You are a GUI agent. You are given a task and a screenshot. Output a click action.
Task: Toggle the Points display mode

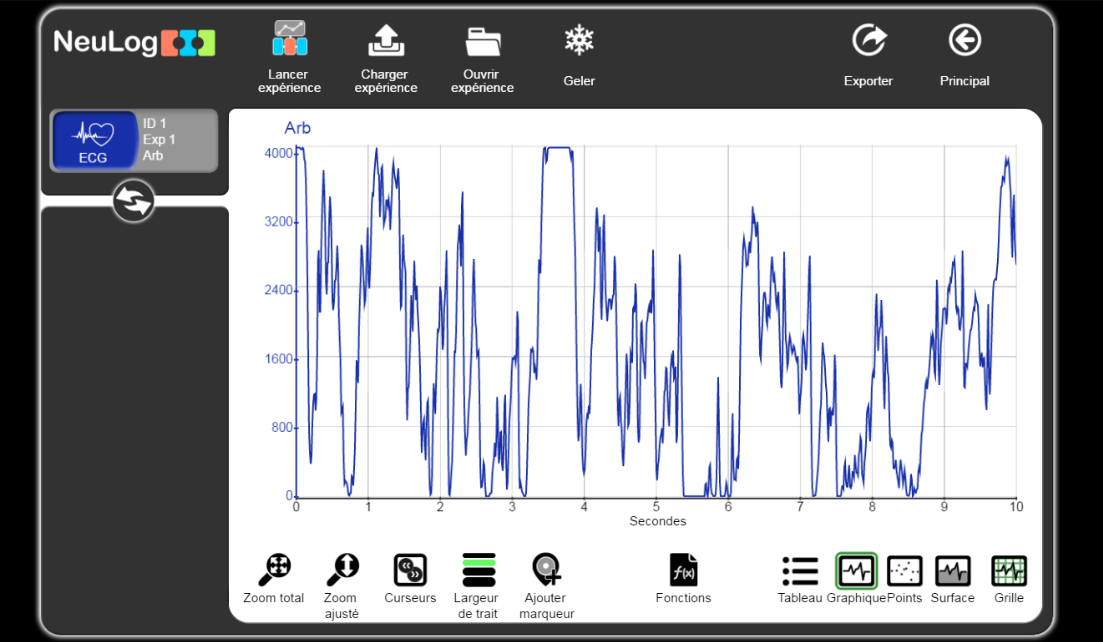[904, 571]
